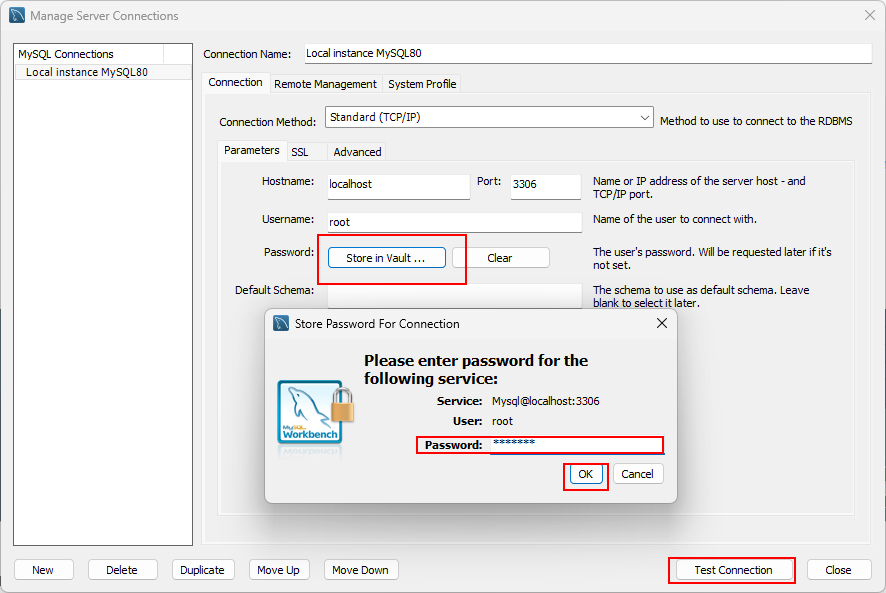
Task: Close the Store Password For Connection dialog
Action: 662,323
